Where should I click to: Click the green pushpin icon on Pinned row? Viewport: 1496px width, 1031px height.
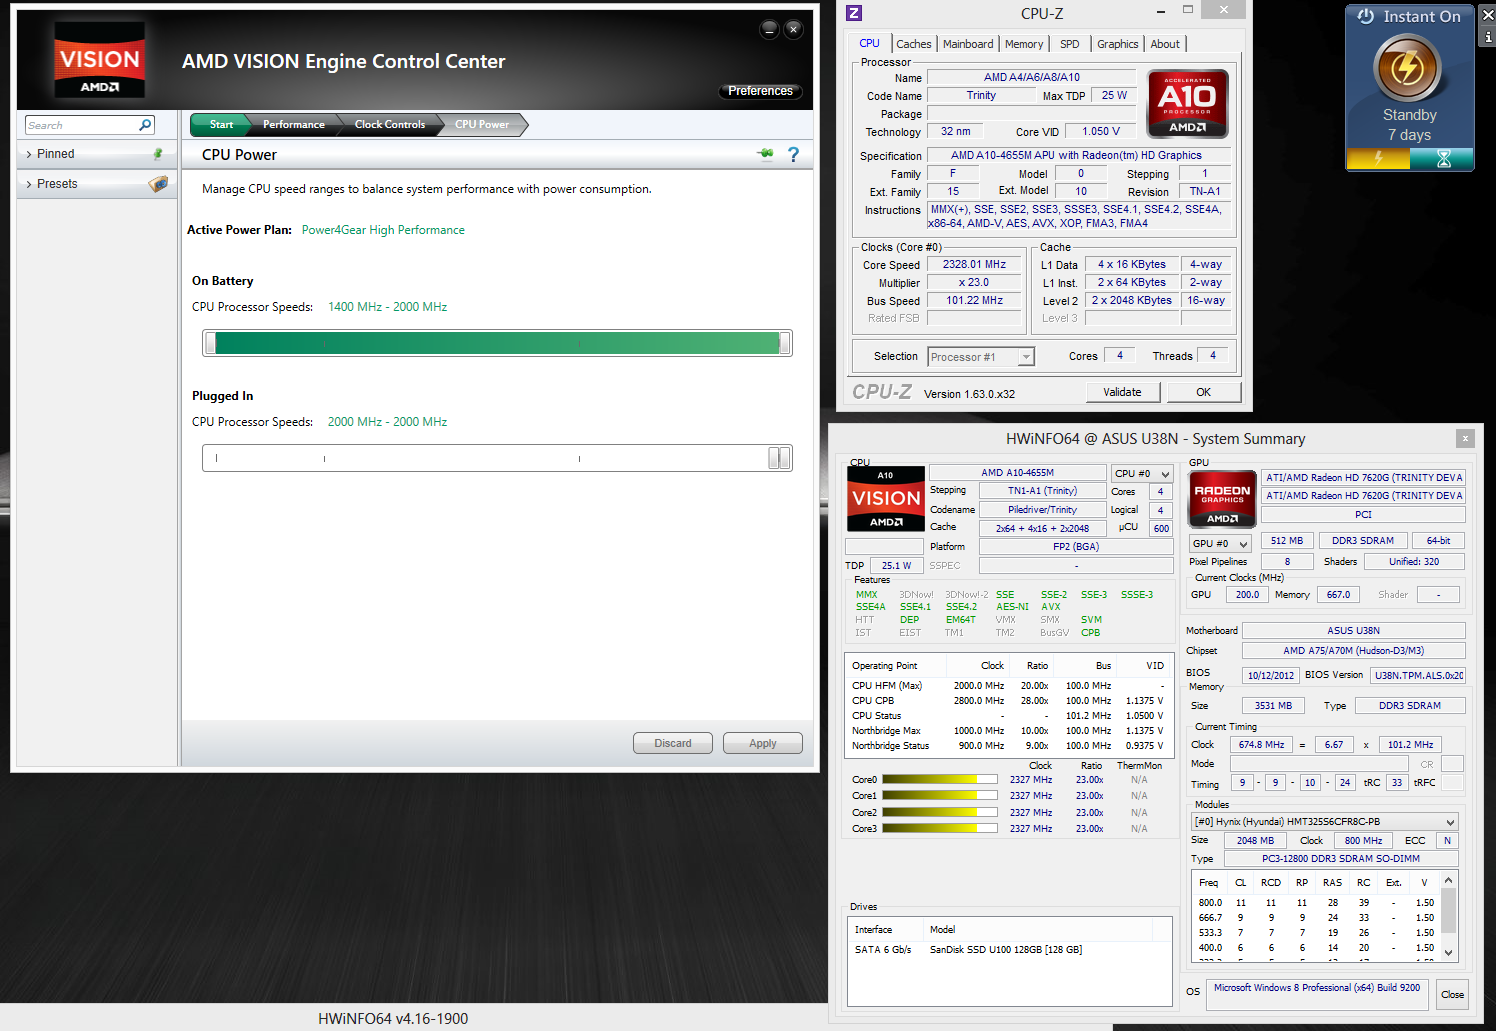click(157, 154)
